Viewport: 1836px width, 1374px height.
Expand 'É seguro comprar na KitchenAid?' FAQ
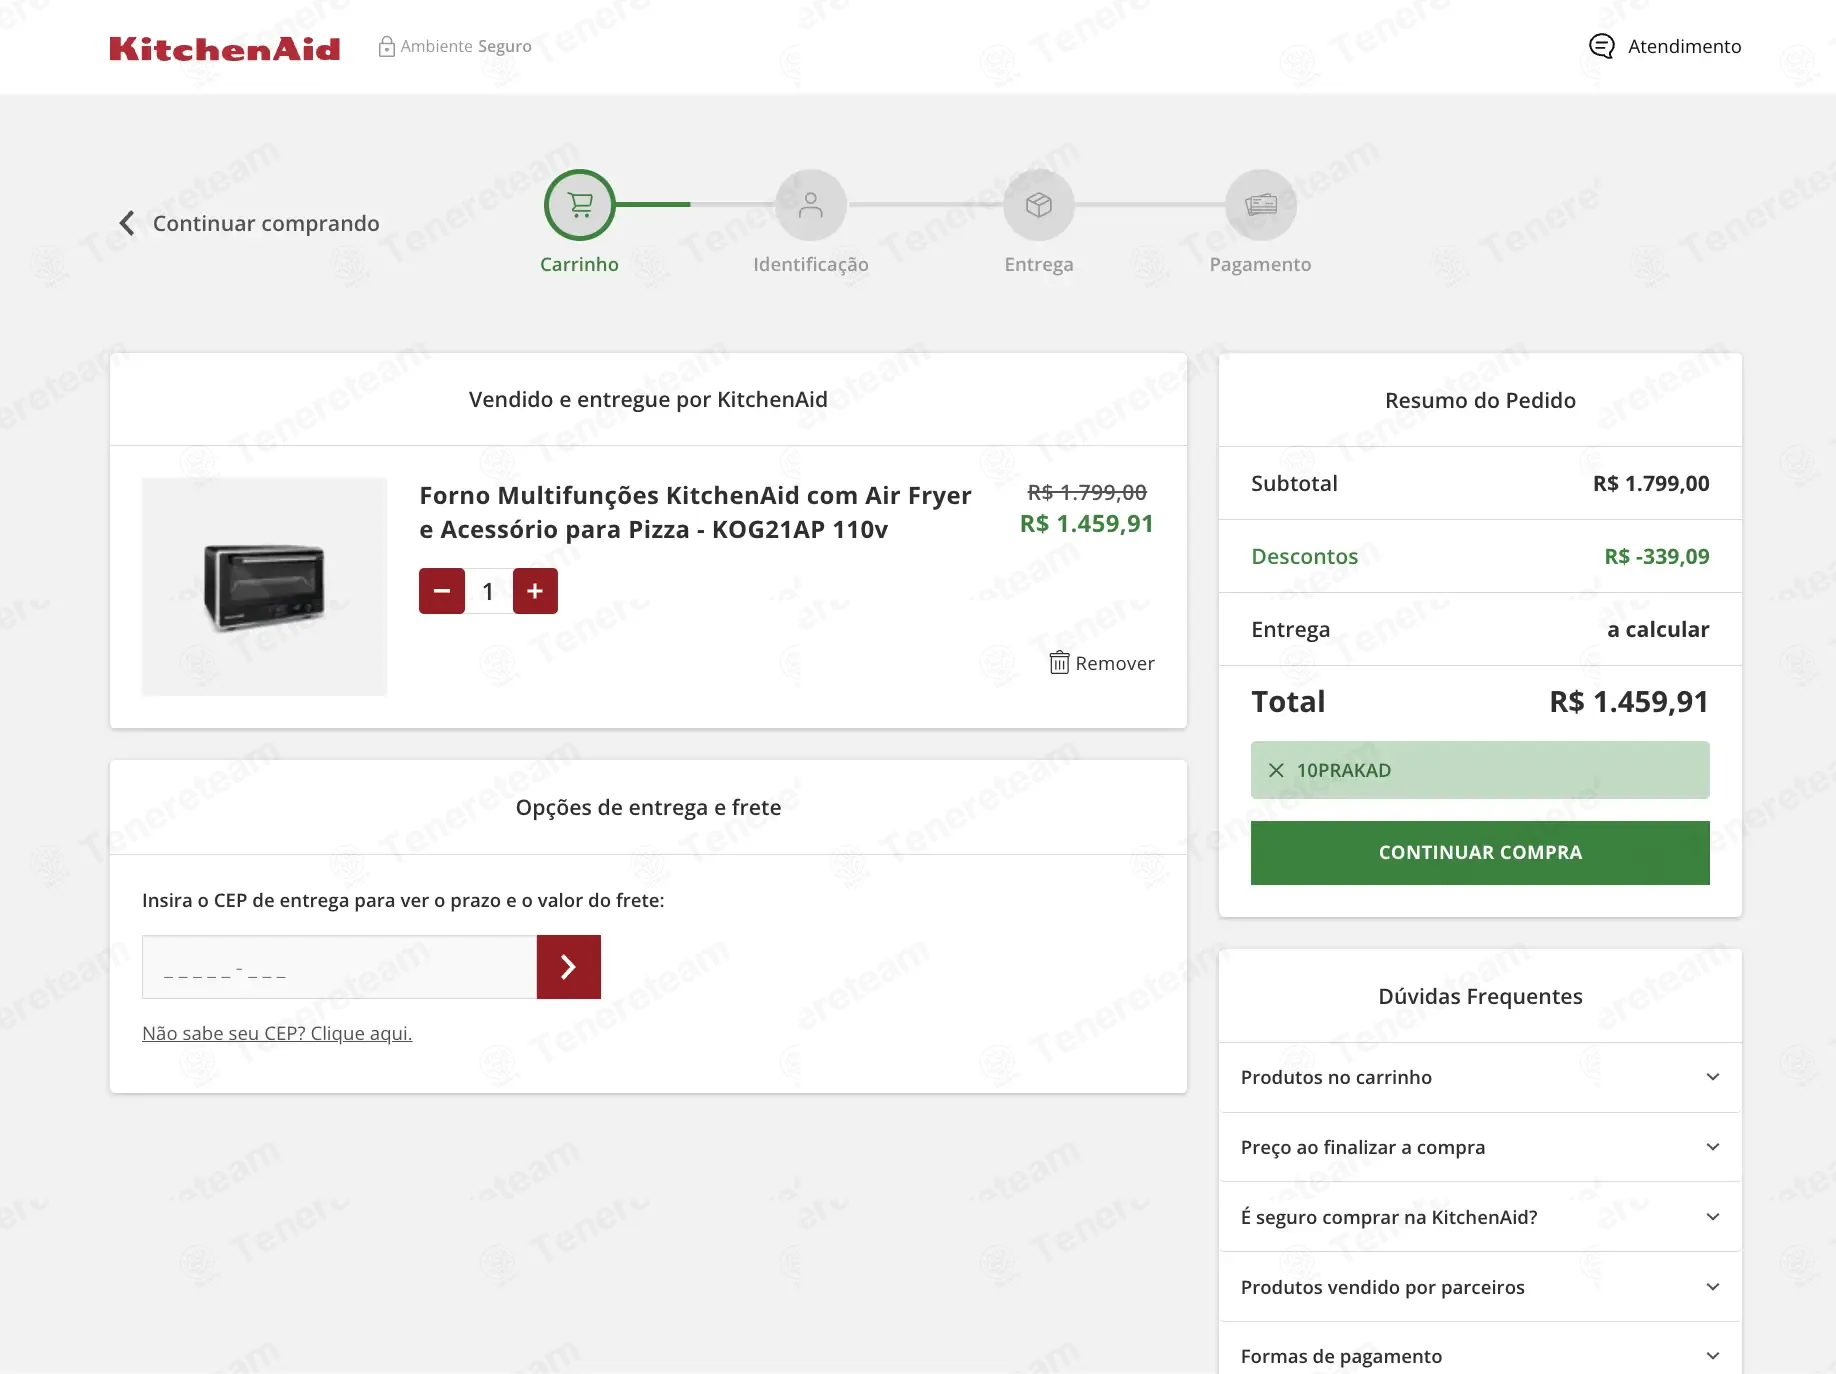[1480, 1217]
